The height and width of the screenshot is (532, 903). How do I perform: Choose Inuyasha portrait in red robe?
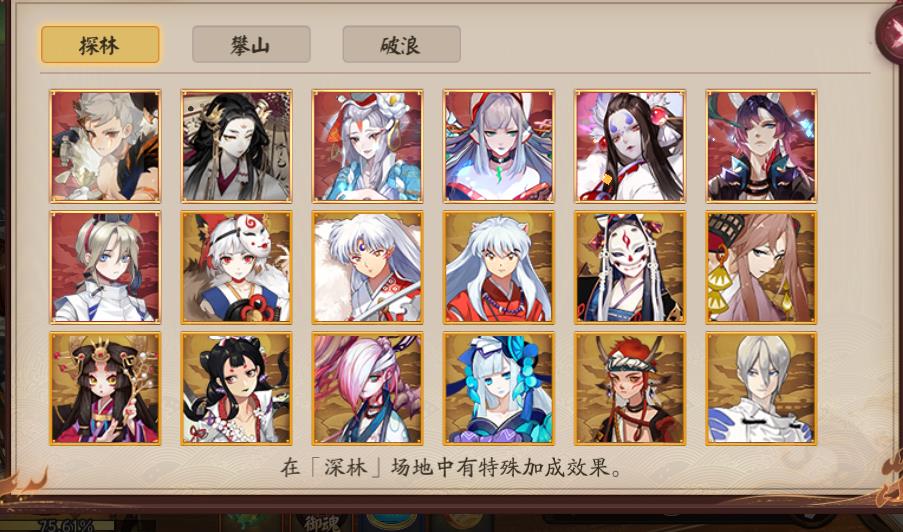pyautogui.click(x=499, y=267)
